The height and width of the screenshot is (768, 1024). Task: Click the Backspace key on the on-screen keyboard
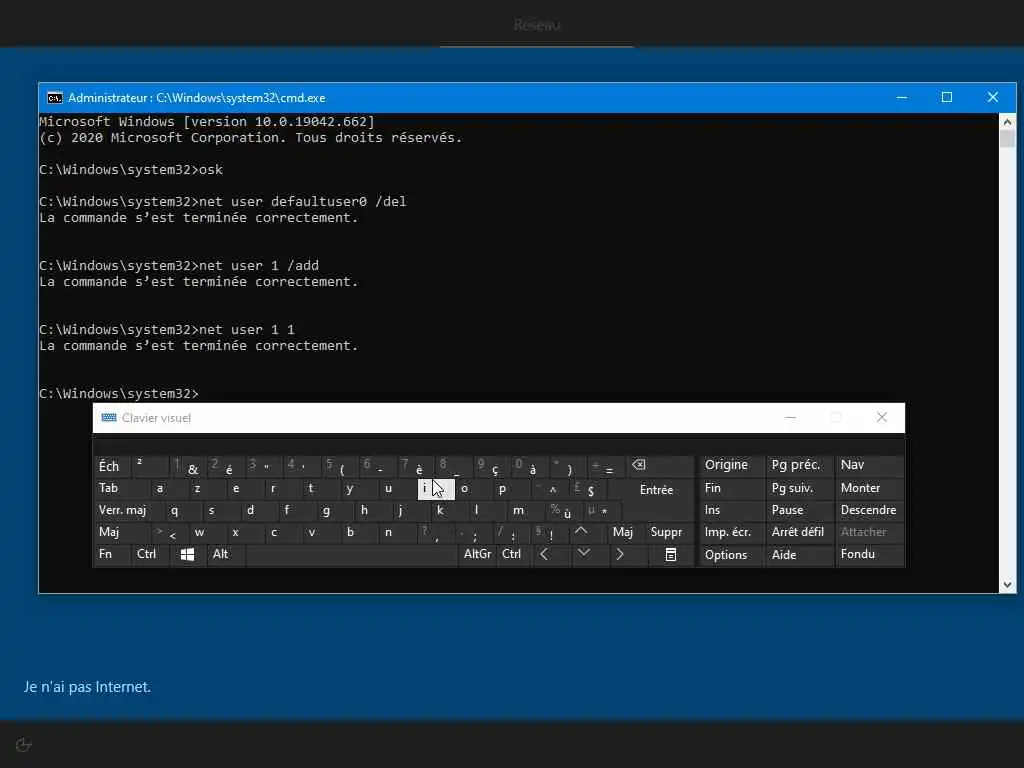coord(660,466)
